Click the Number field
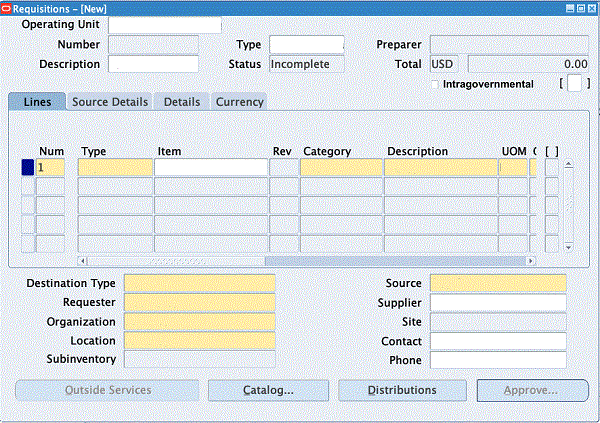The height and width of the screenshot is (423, 600). pos(153,45)
